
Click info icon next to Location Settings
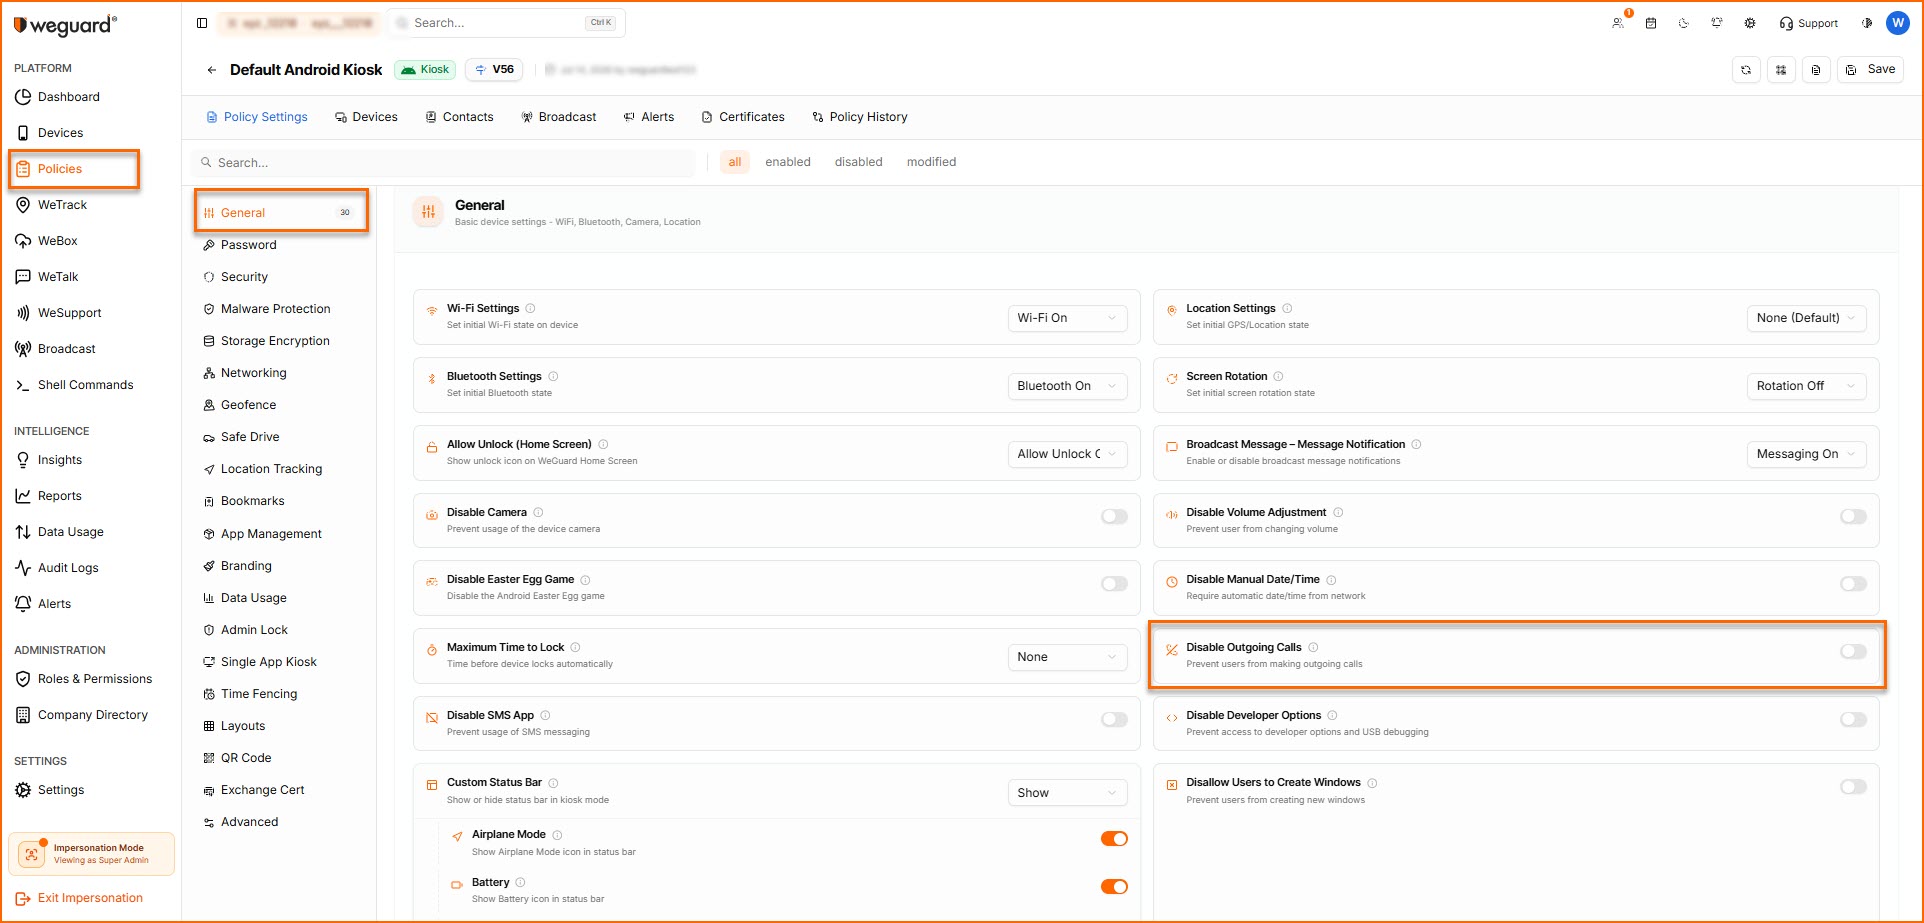[x=1287, y=308]
